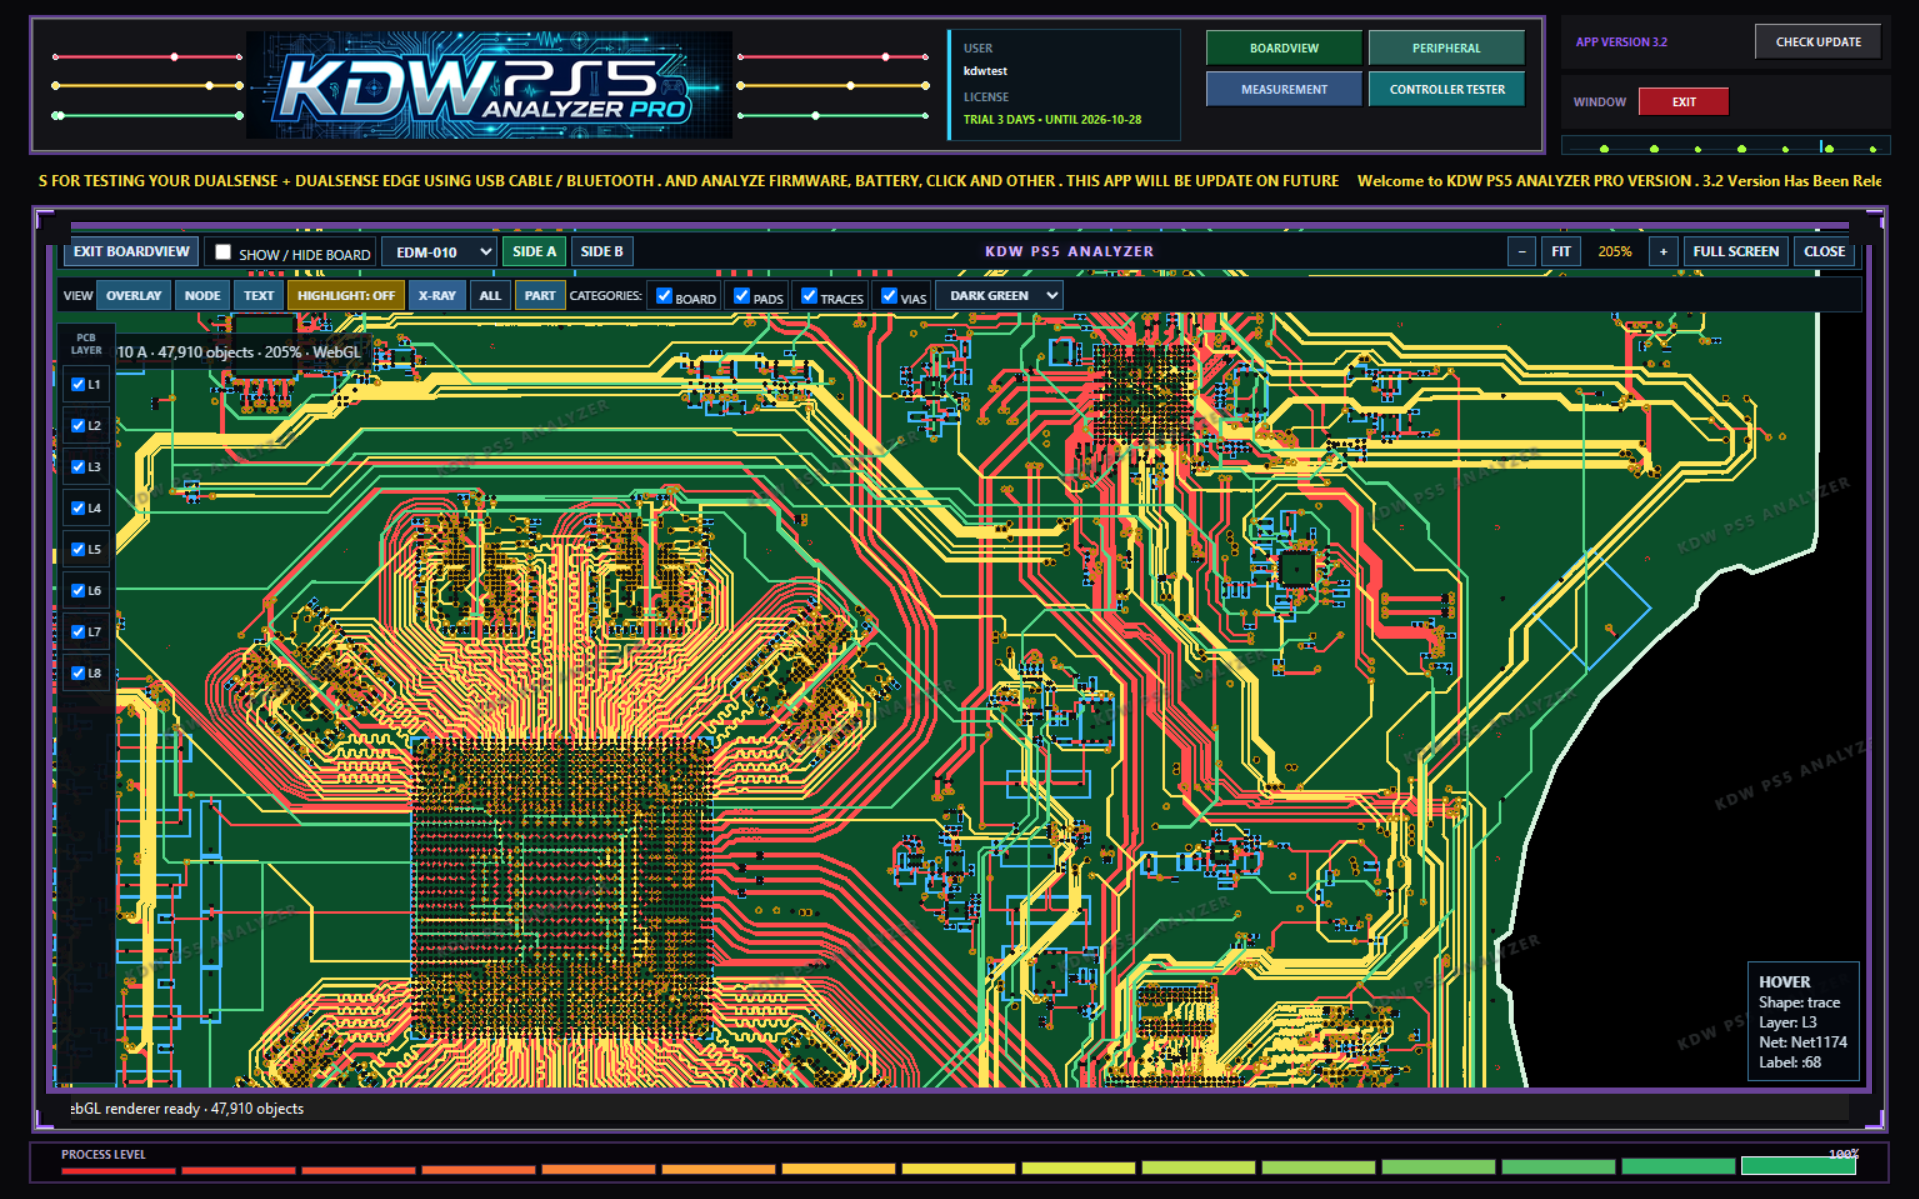This screenshot has width=1919, height=1199.
Task: Hide PCB layer L5
Action: coord(78,549)
